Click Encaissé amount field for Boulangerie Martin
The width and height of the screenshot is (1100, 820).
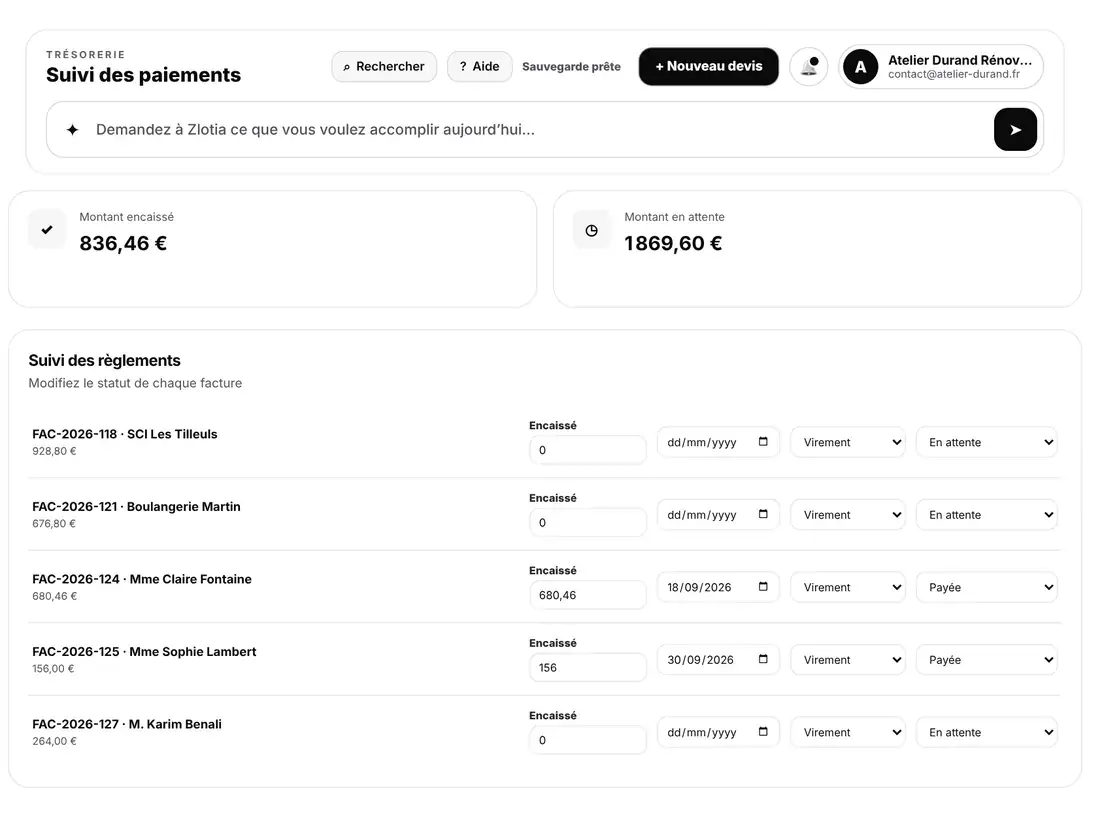click(588, 523)
